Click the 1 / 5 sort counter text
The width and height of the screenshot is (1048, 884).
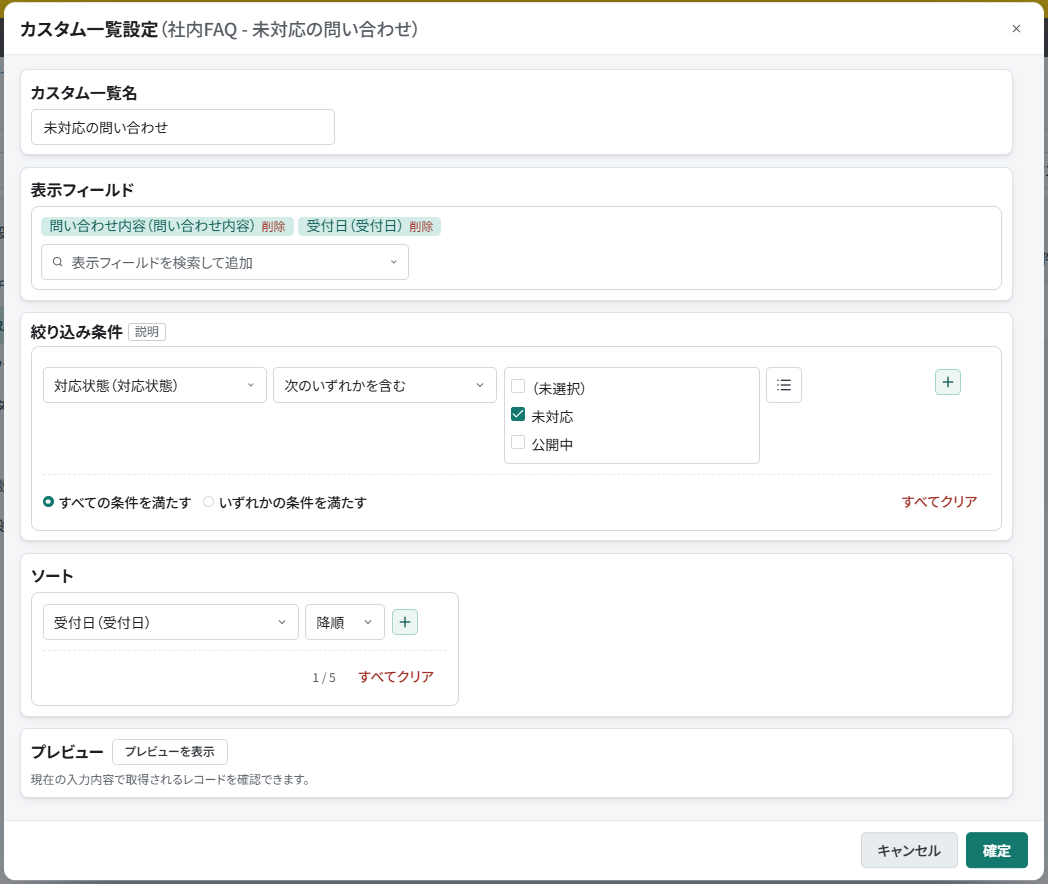(324, 678)
